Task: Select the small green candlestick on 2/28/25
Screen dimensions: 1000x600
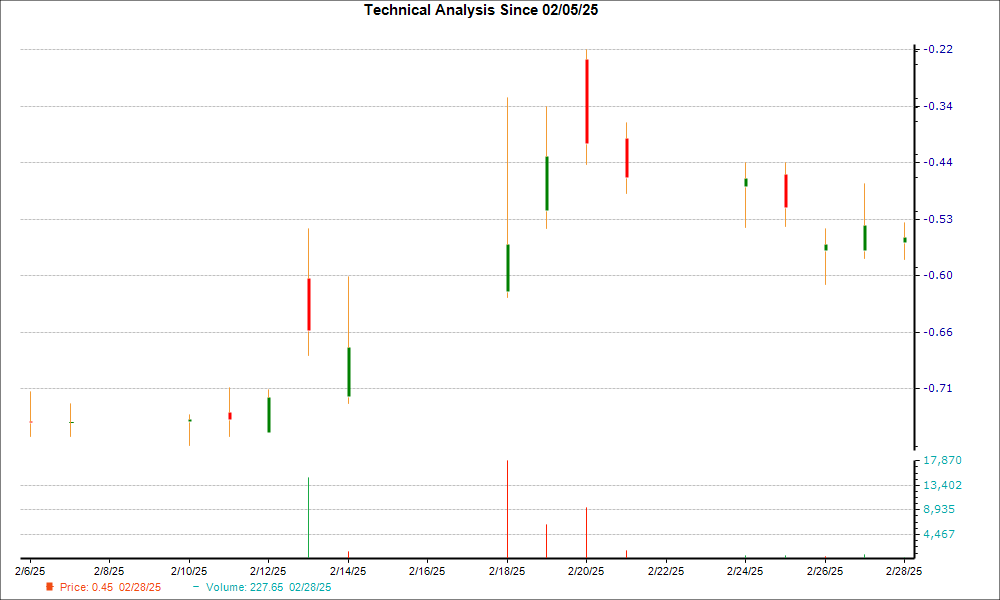Action: click(x=904, y=240)
